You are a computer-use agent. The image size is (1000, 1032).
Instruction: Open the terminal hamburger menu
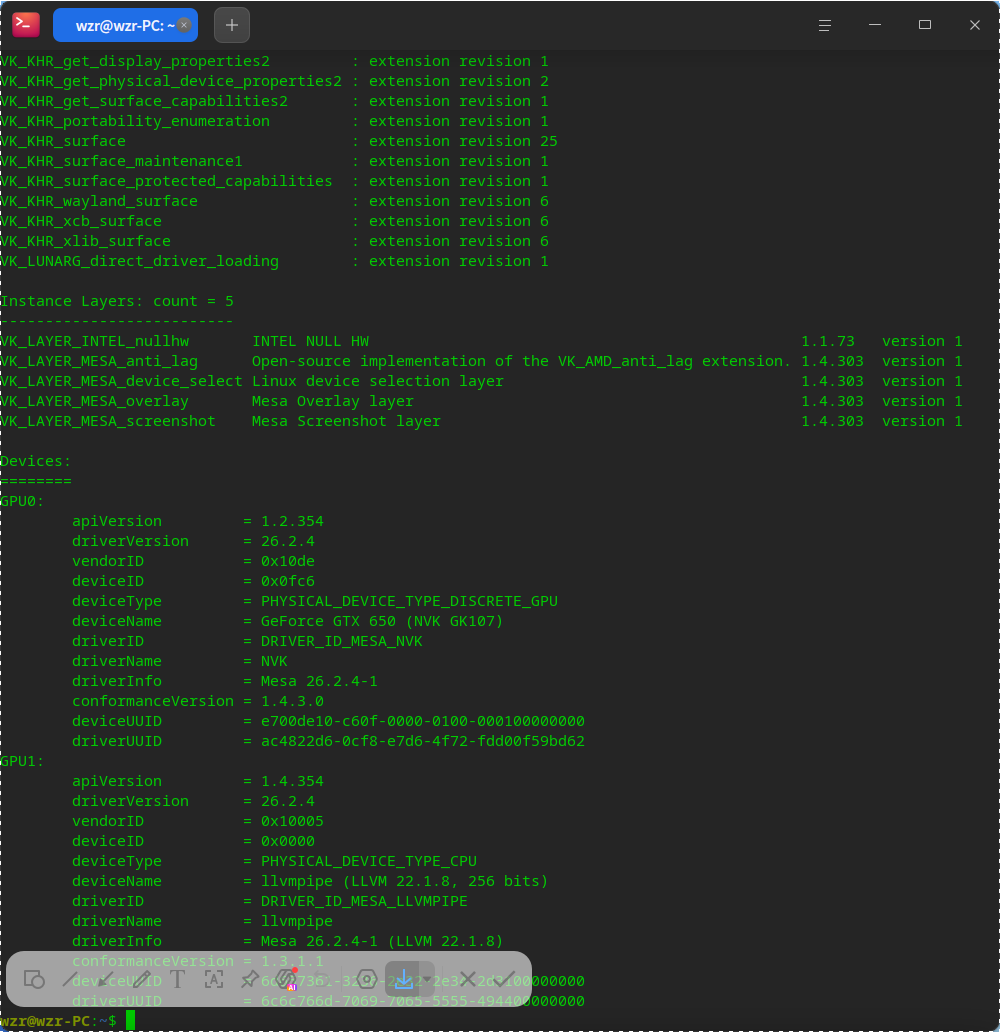click(x=824, y=25)
